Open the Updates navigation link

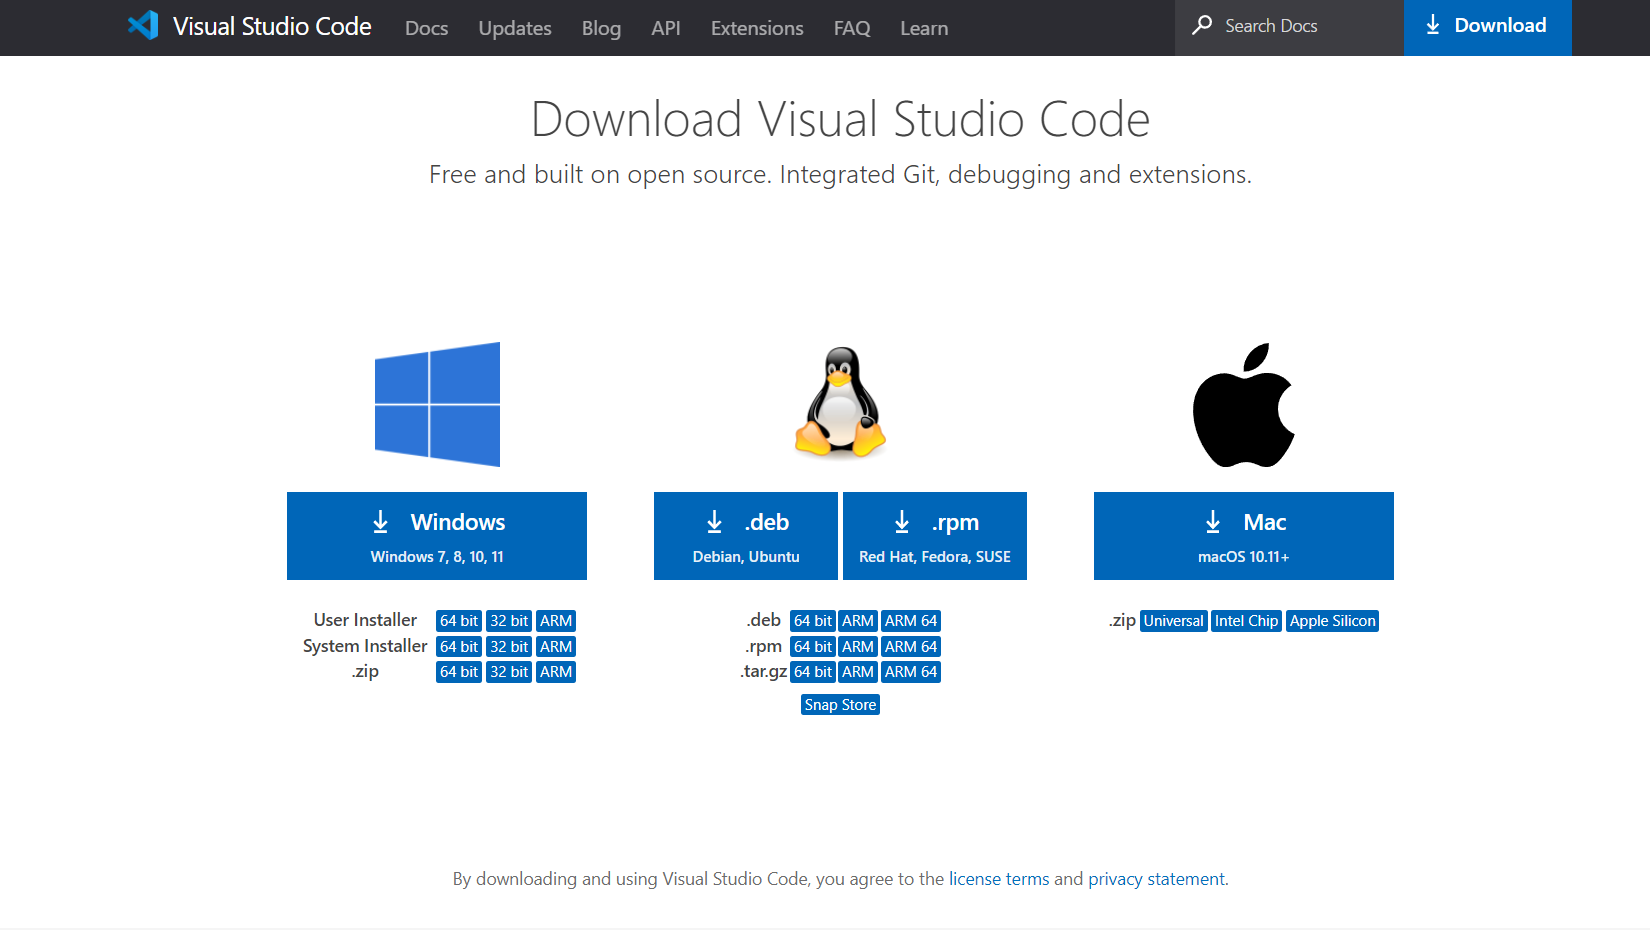point(515,28)
